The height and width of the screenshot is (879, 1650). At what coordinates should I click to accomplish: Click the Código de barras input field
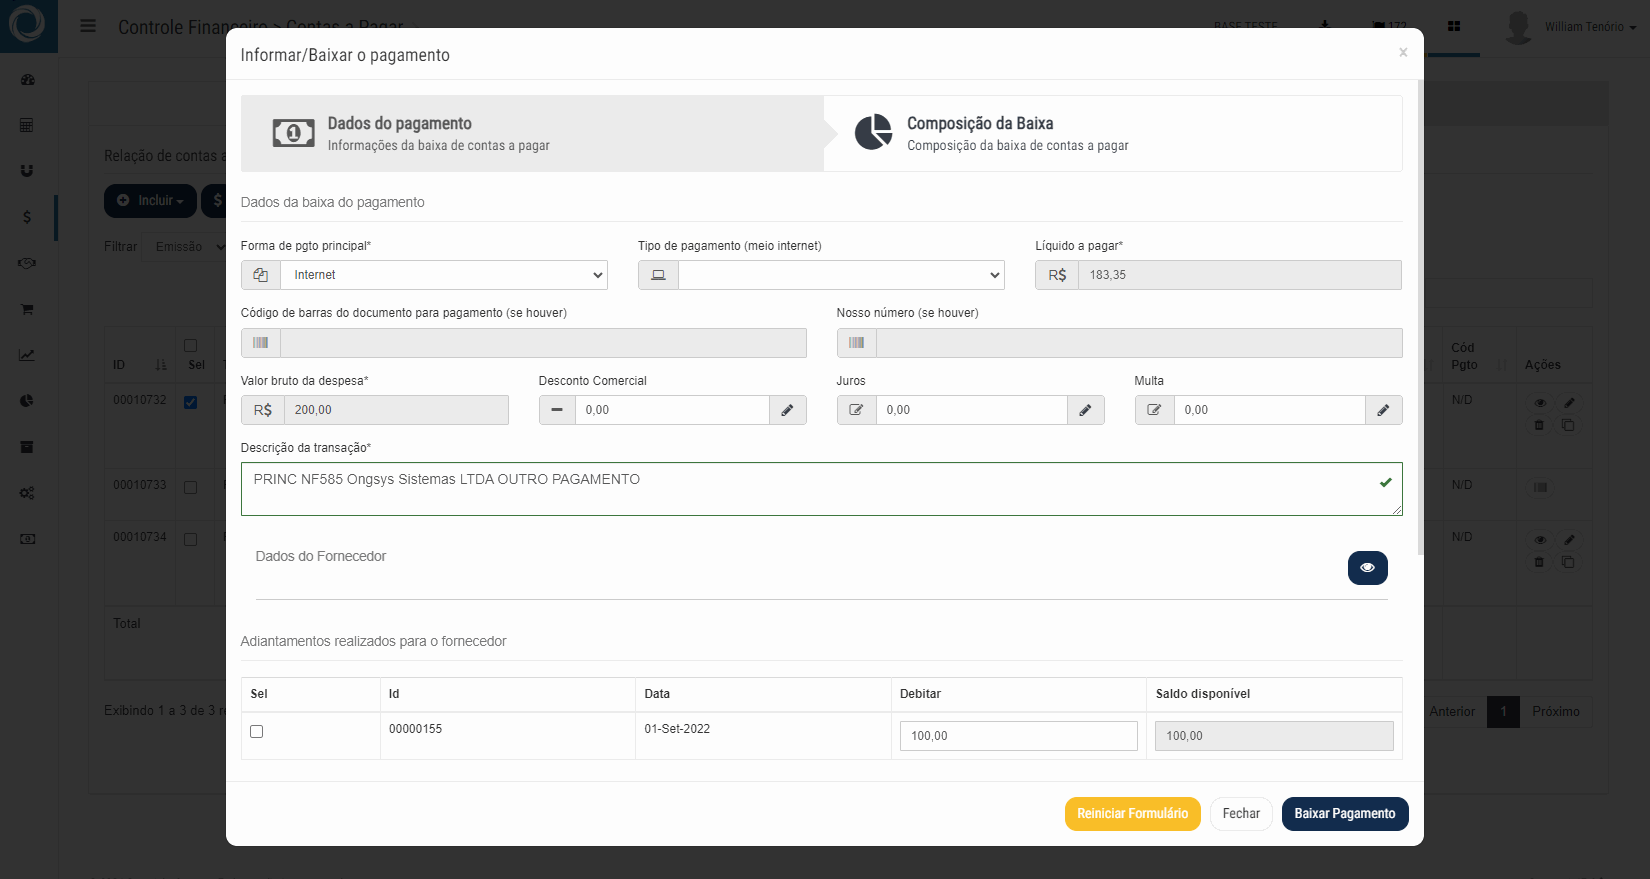tap(543, 343)
